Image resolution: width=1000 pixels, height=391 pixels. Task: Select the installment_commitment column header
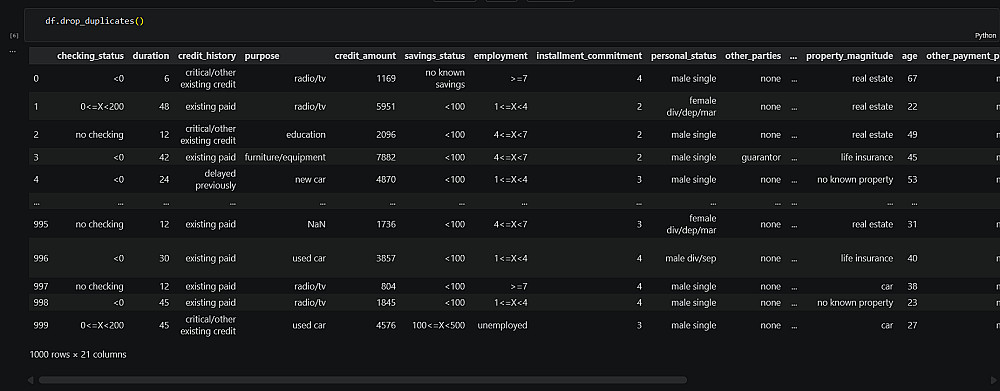click(x=589, y=56)
